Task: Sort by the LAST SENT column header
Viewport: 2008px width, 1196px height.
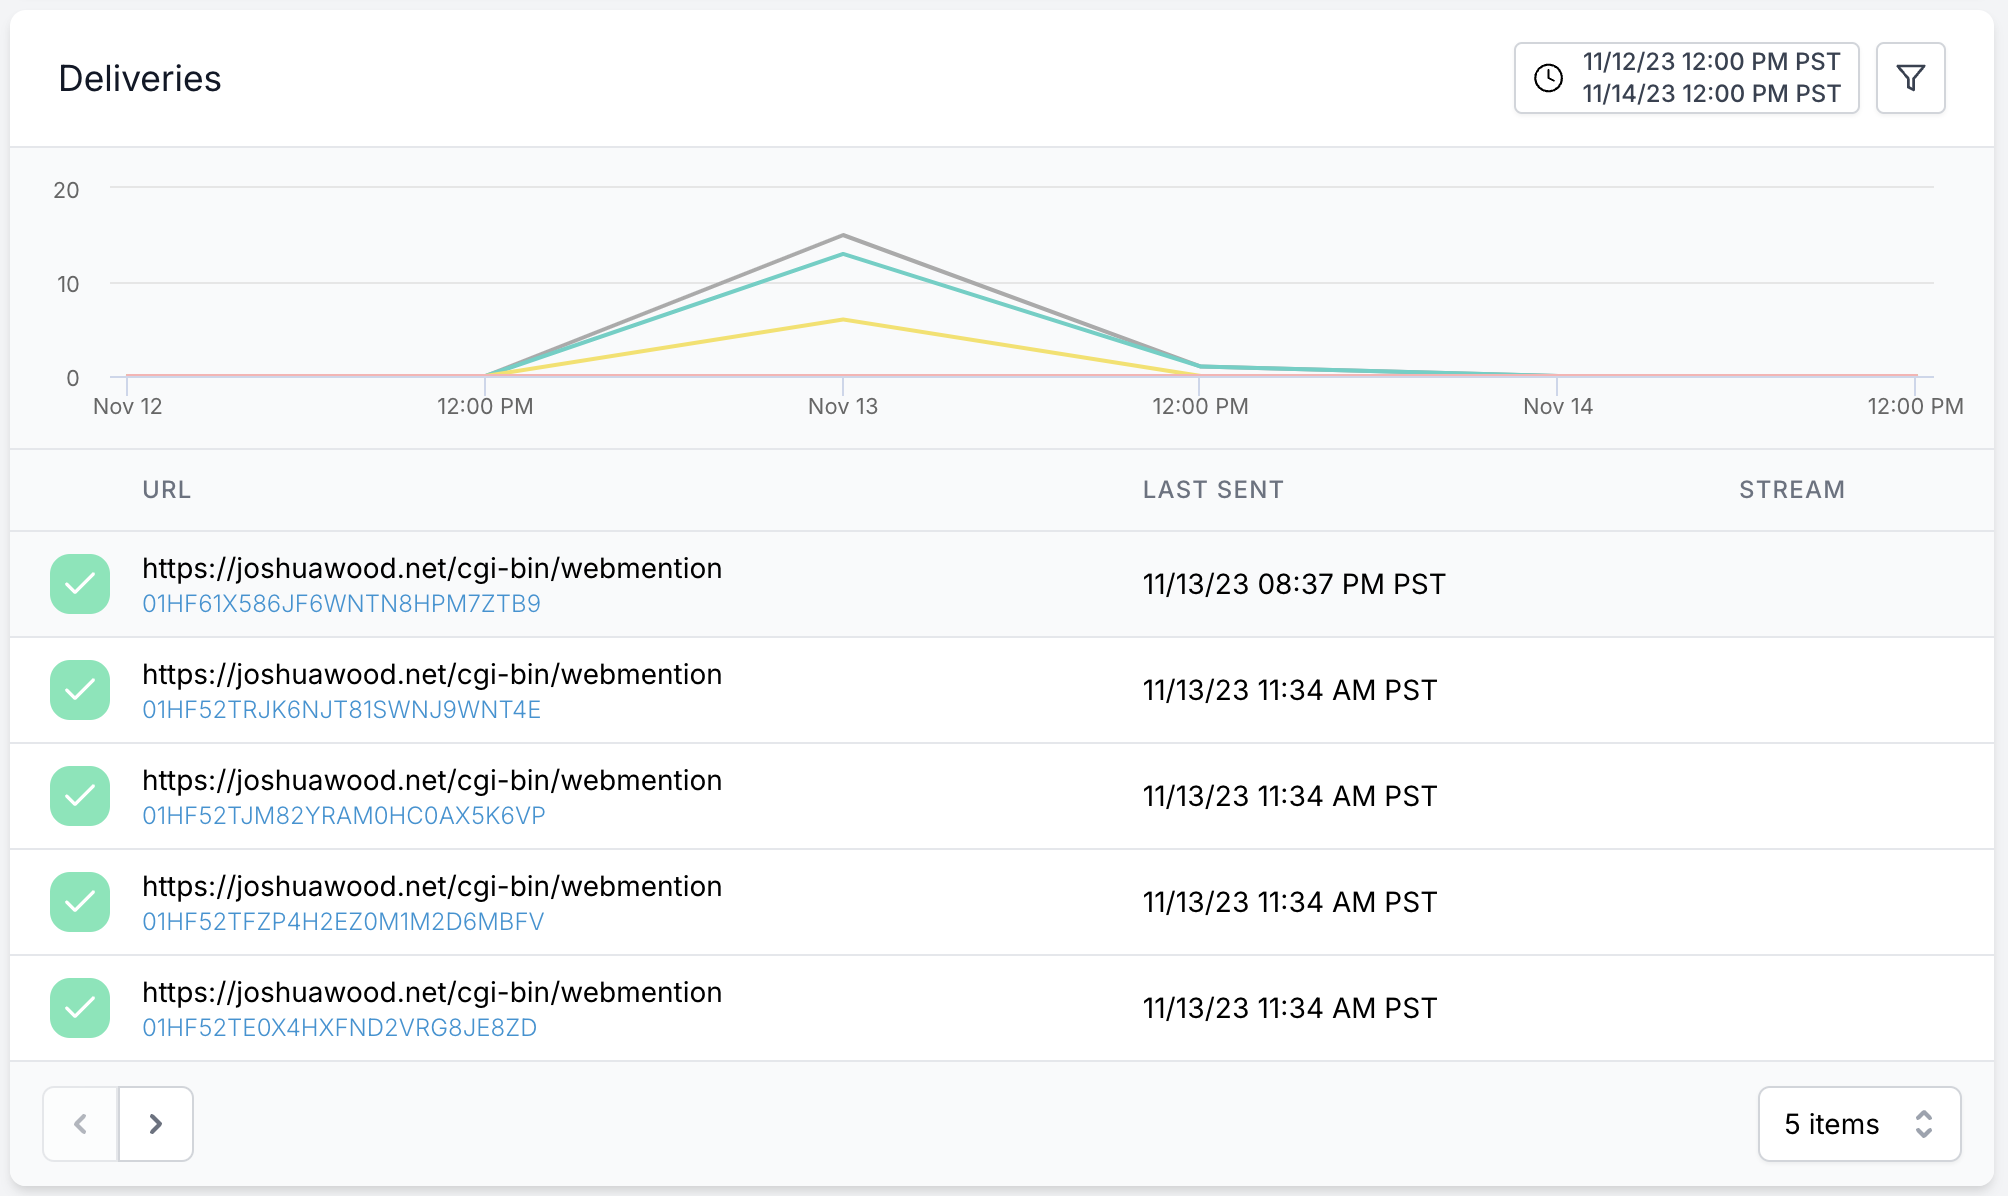Action: click(1213, 489)
